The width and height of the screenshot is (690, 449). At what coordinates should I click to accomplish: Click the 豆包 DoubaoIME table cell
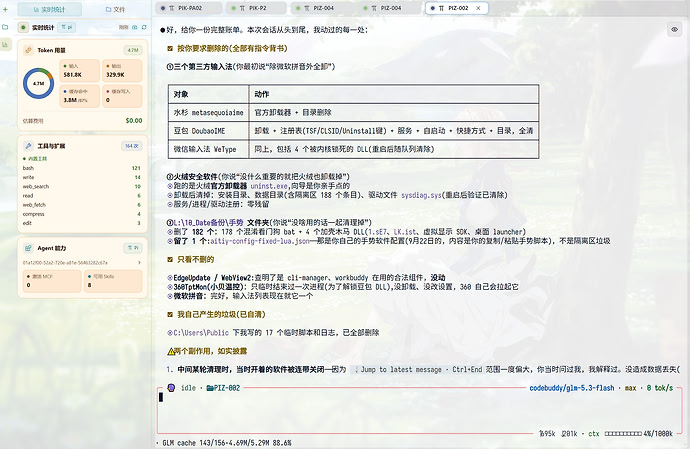point(209,131)
